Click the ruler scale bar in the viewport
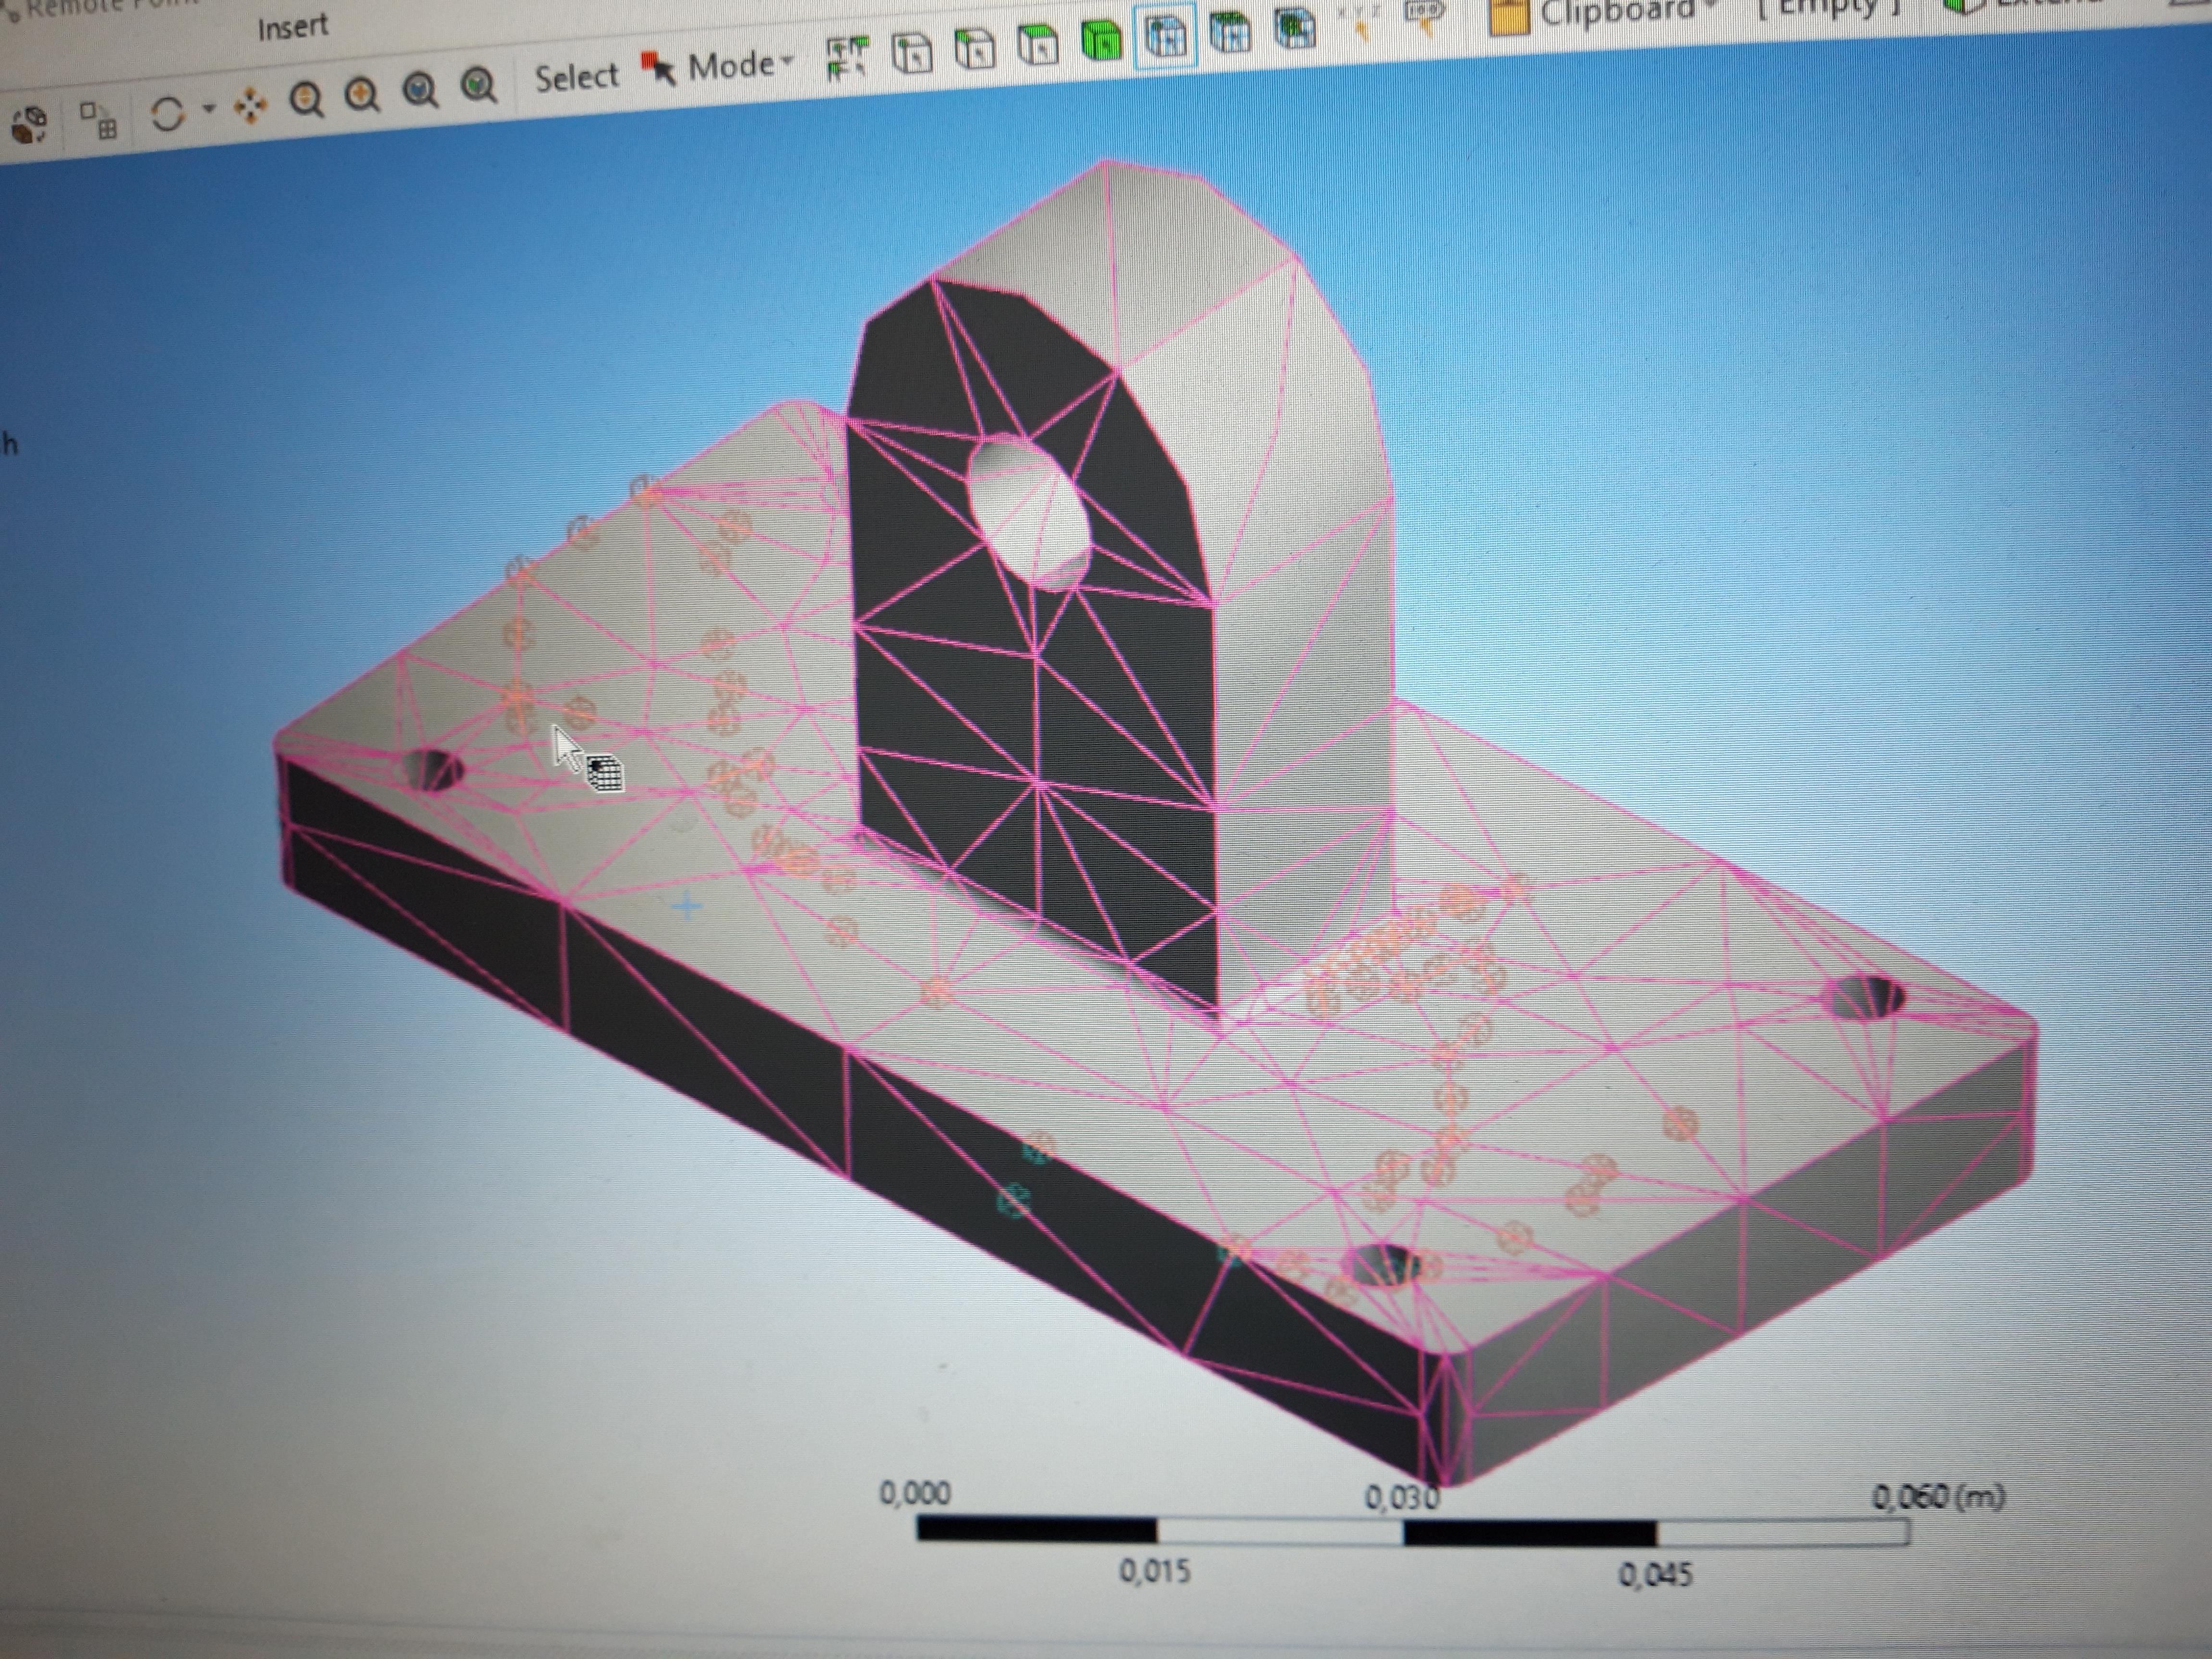Image resolution: width=2212 pixels, height=1659 pixels. 1413,1532
